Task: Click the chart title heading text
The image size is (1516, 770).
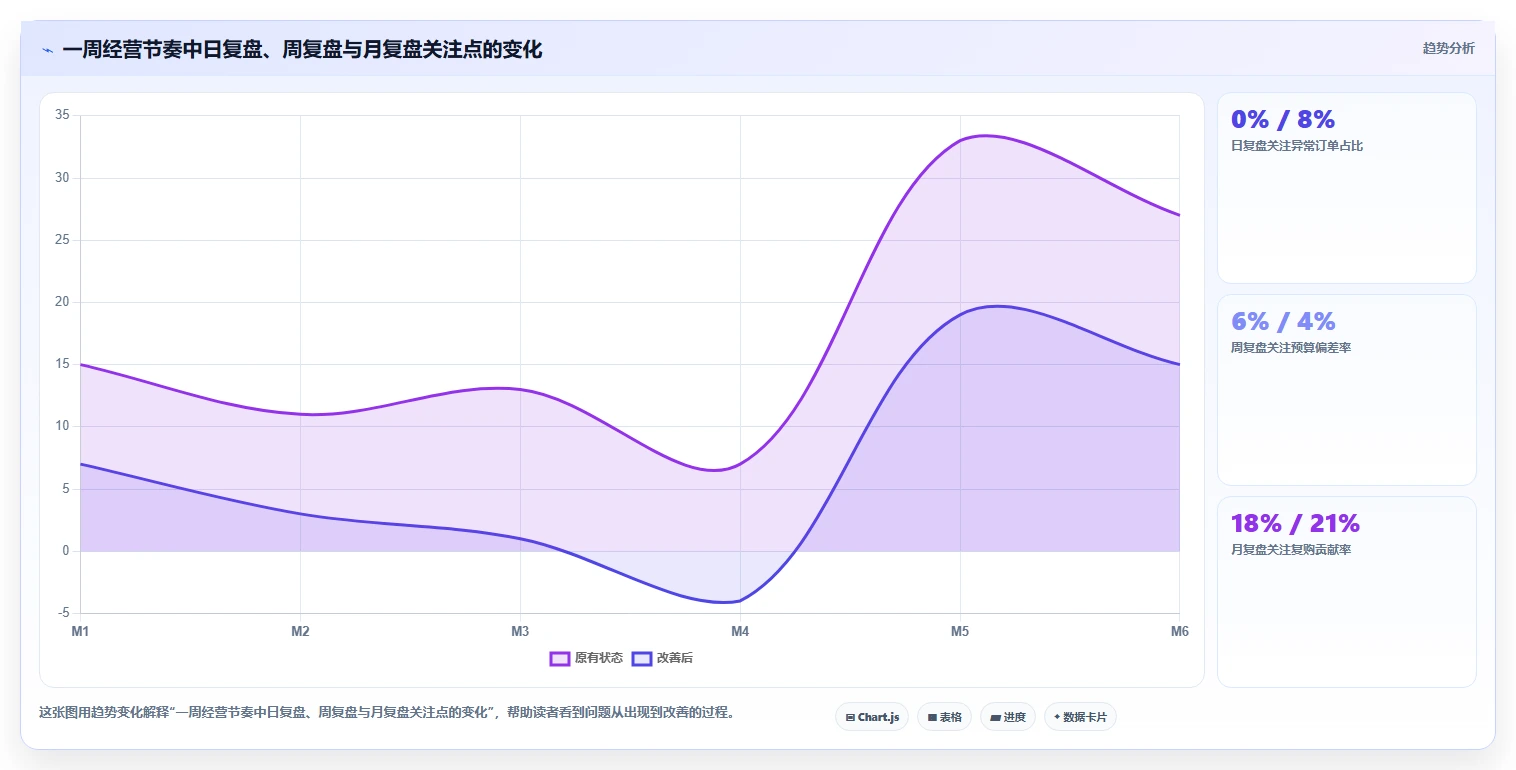Action: click(x=302, y=49)
